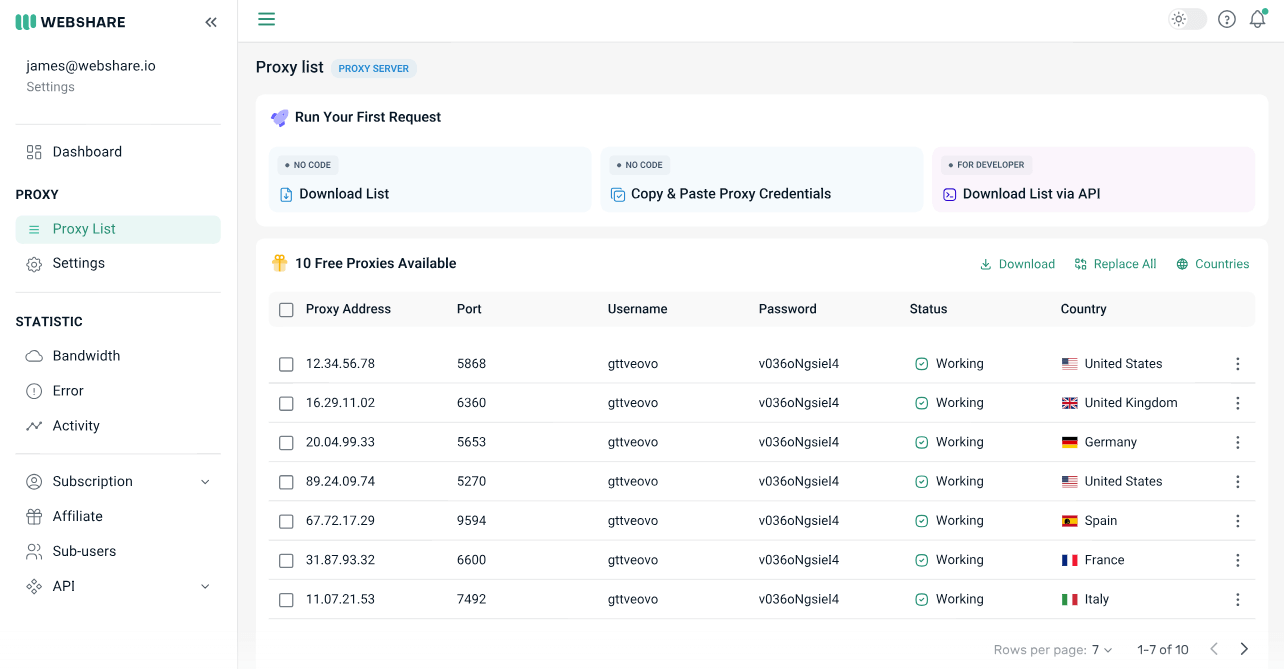
Task: Check the select-all checkbox in table header
Action: pyautogui.click(x=286, y=310)
